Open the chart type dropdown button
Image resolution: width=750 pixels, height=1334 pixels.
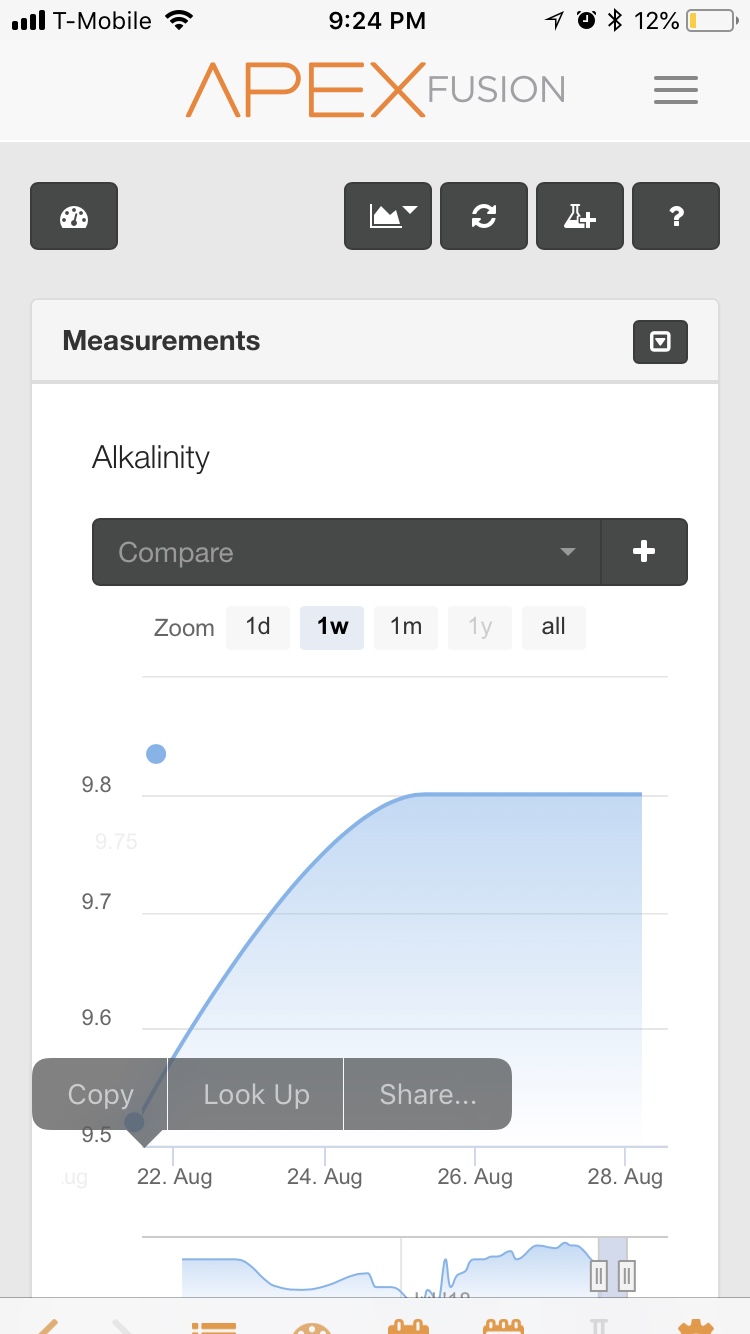388,216
